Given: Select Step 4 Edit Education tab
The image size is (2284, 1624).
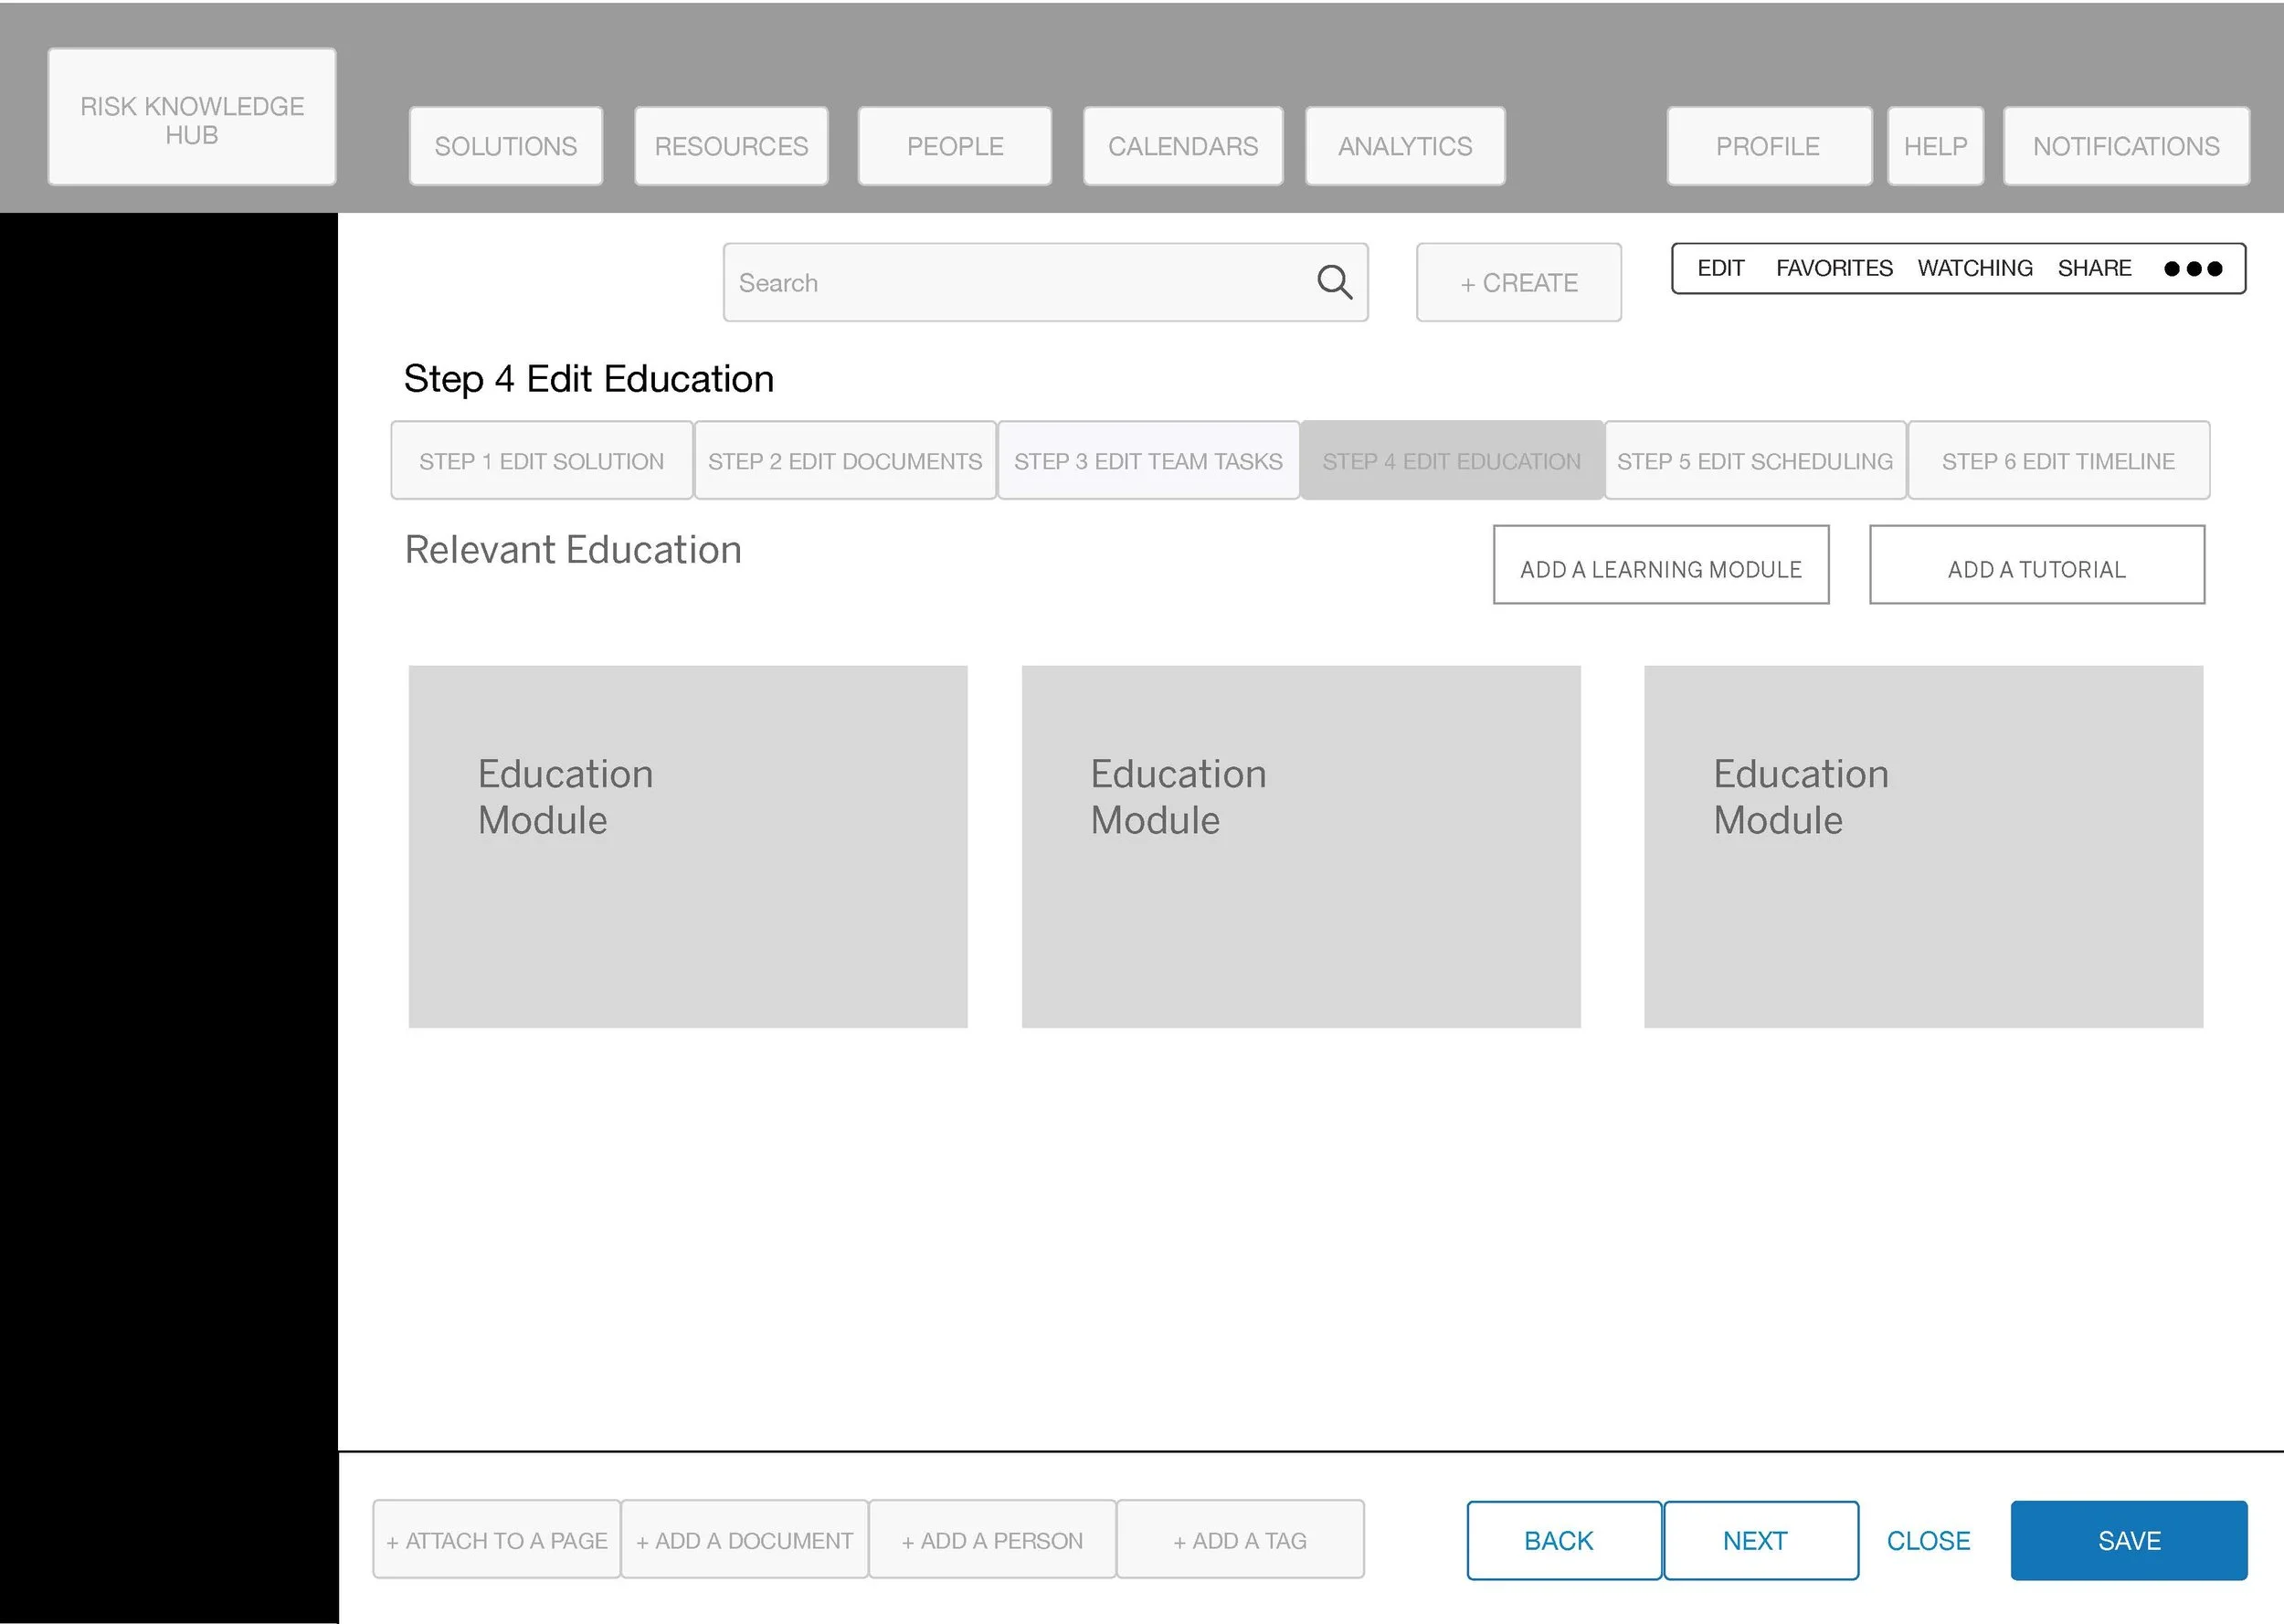Looking at the screenshot, I should click(1452, 461).
